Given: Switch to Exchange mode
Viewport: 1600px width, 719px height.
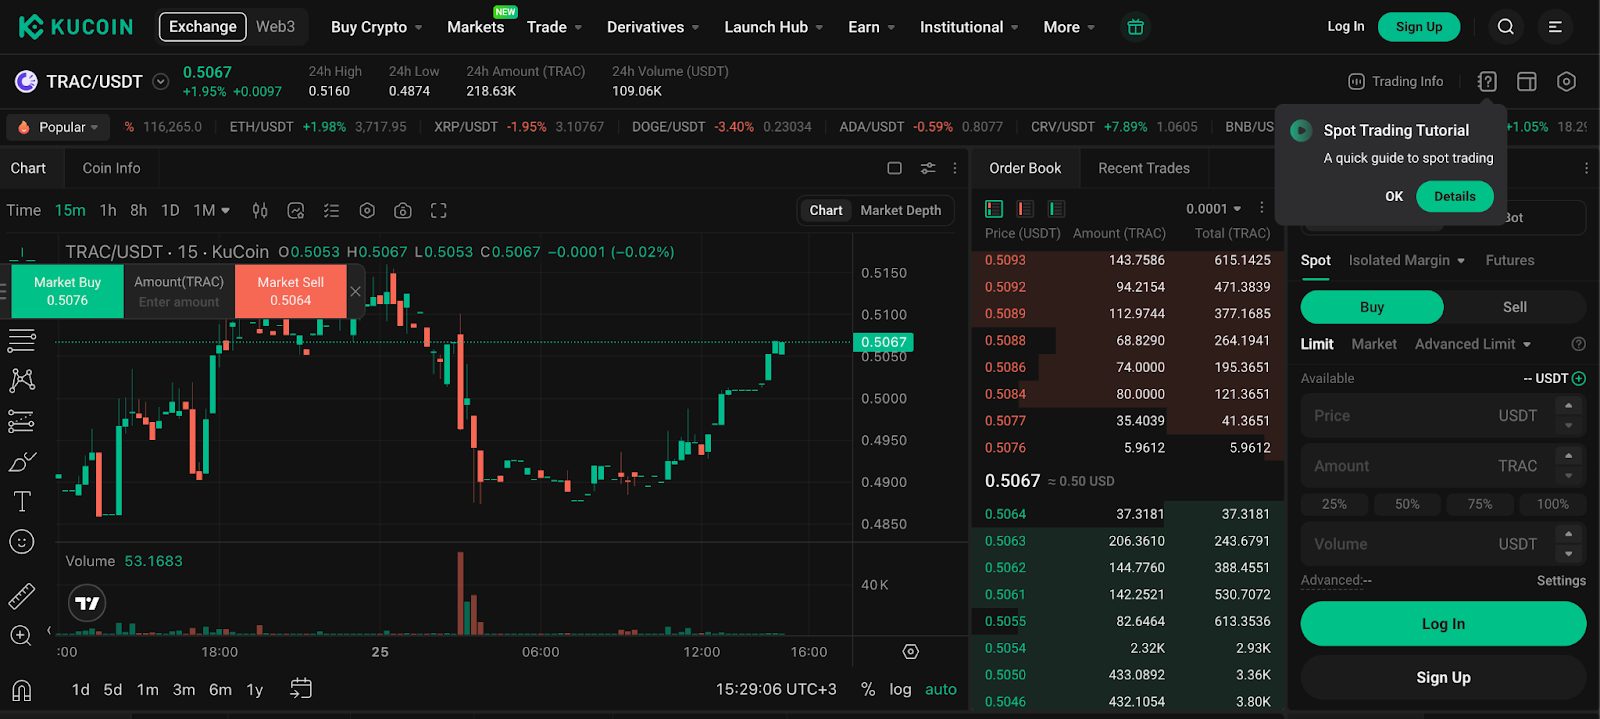Looking at the screenshot, I should tap(203, 27).
